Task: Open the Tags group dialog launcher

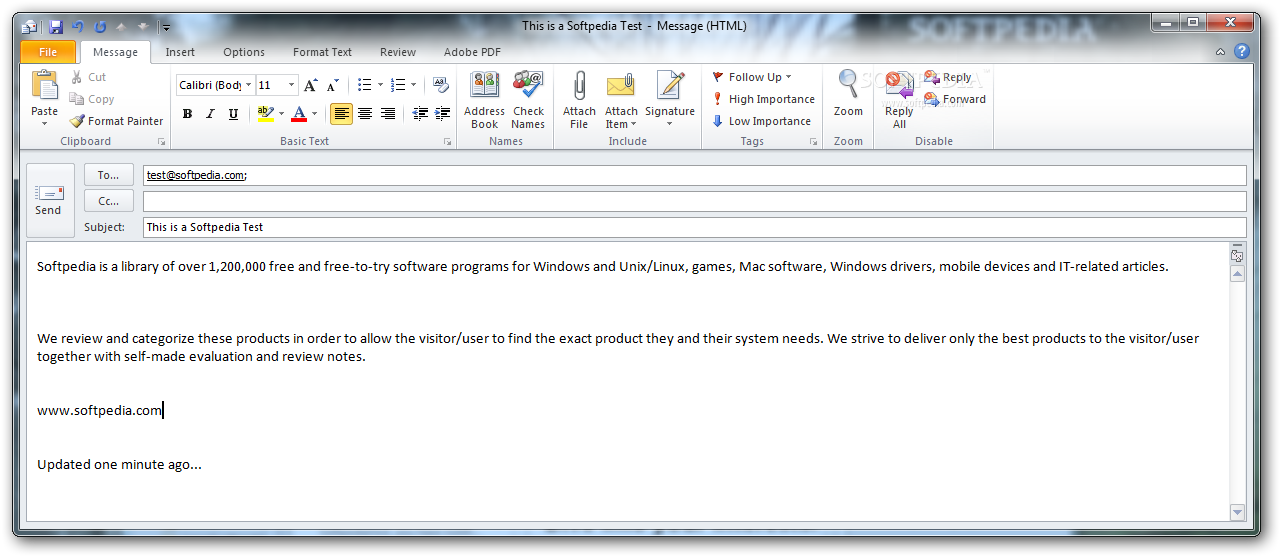Action: point(813,142)
